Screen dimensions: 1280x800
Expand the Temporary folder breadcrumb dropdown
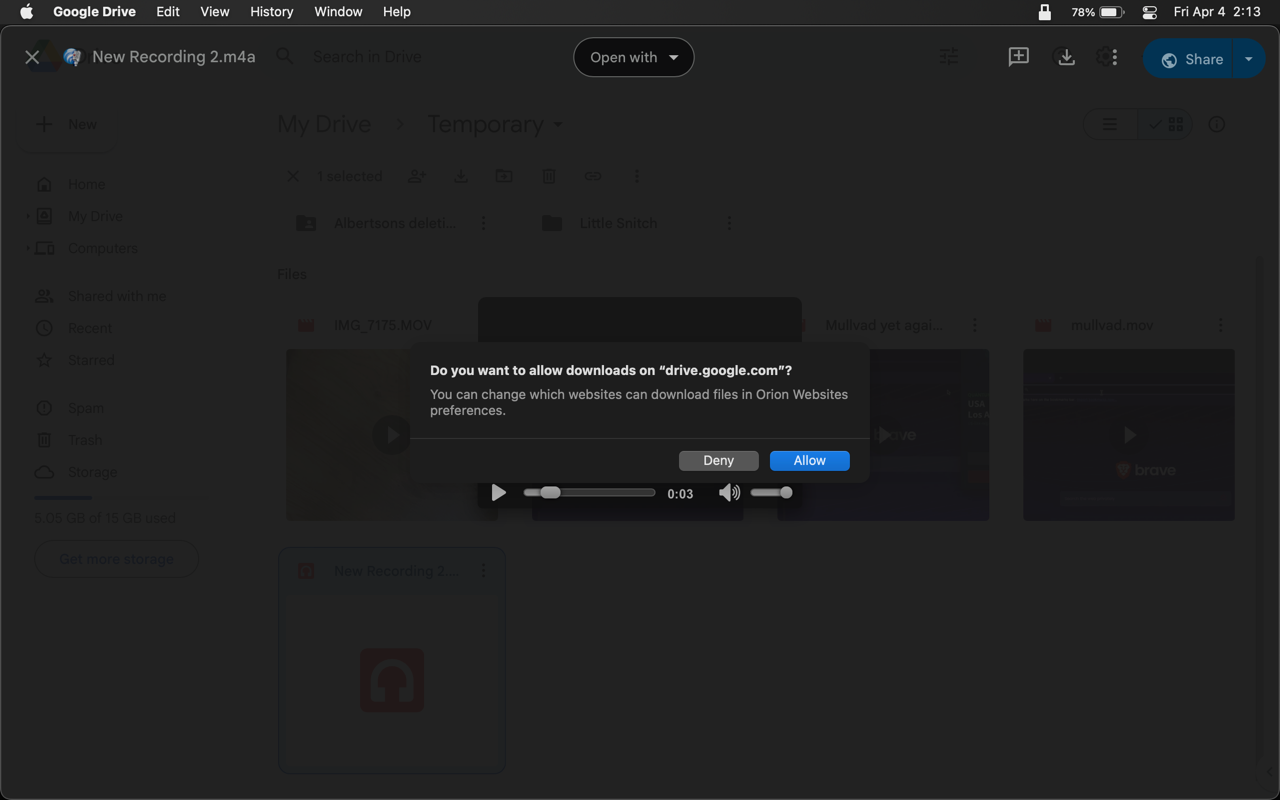coord(557,125)
